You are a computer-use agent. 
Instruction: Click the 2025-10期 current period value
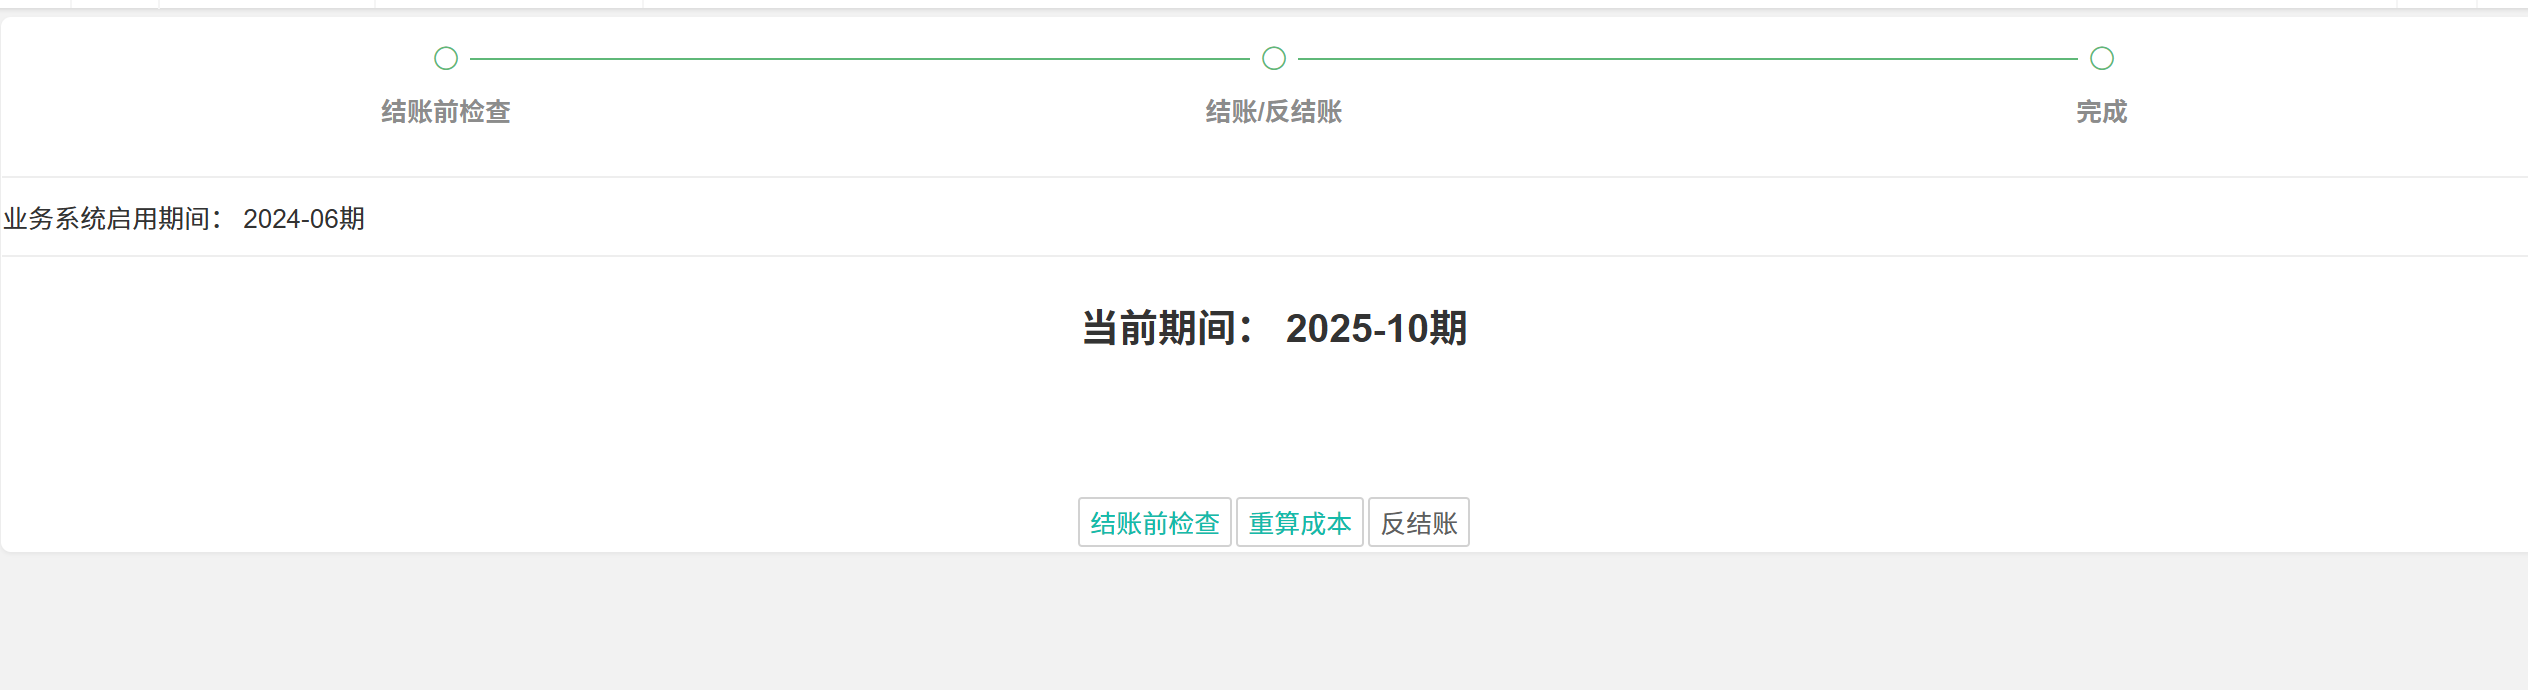[1376, 329]
